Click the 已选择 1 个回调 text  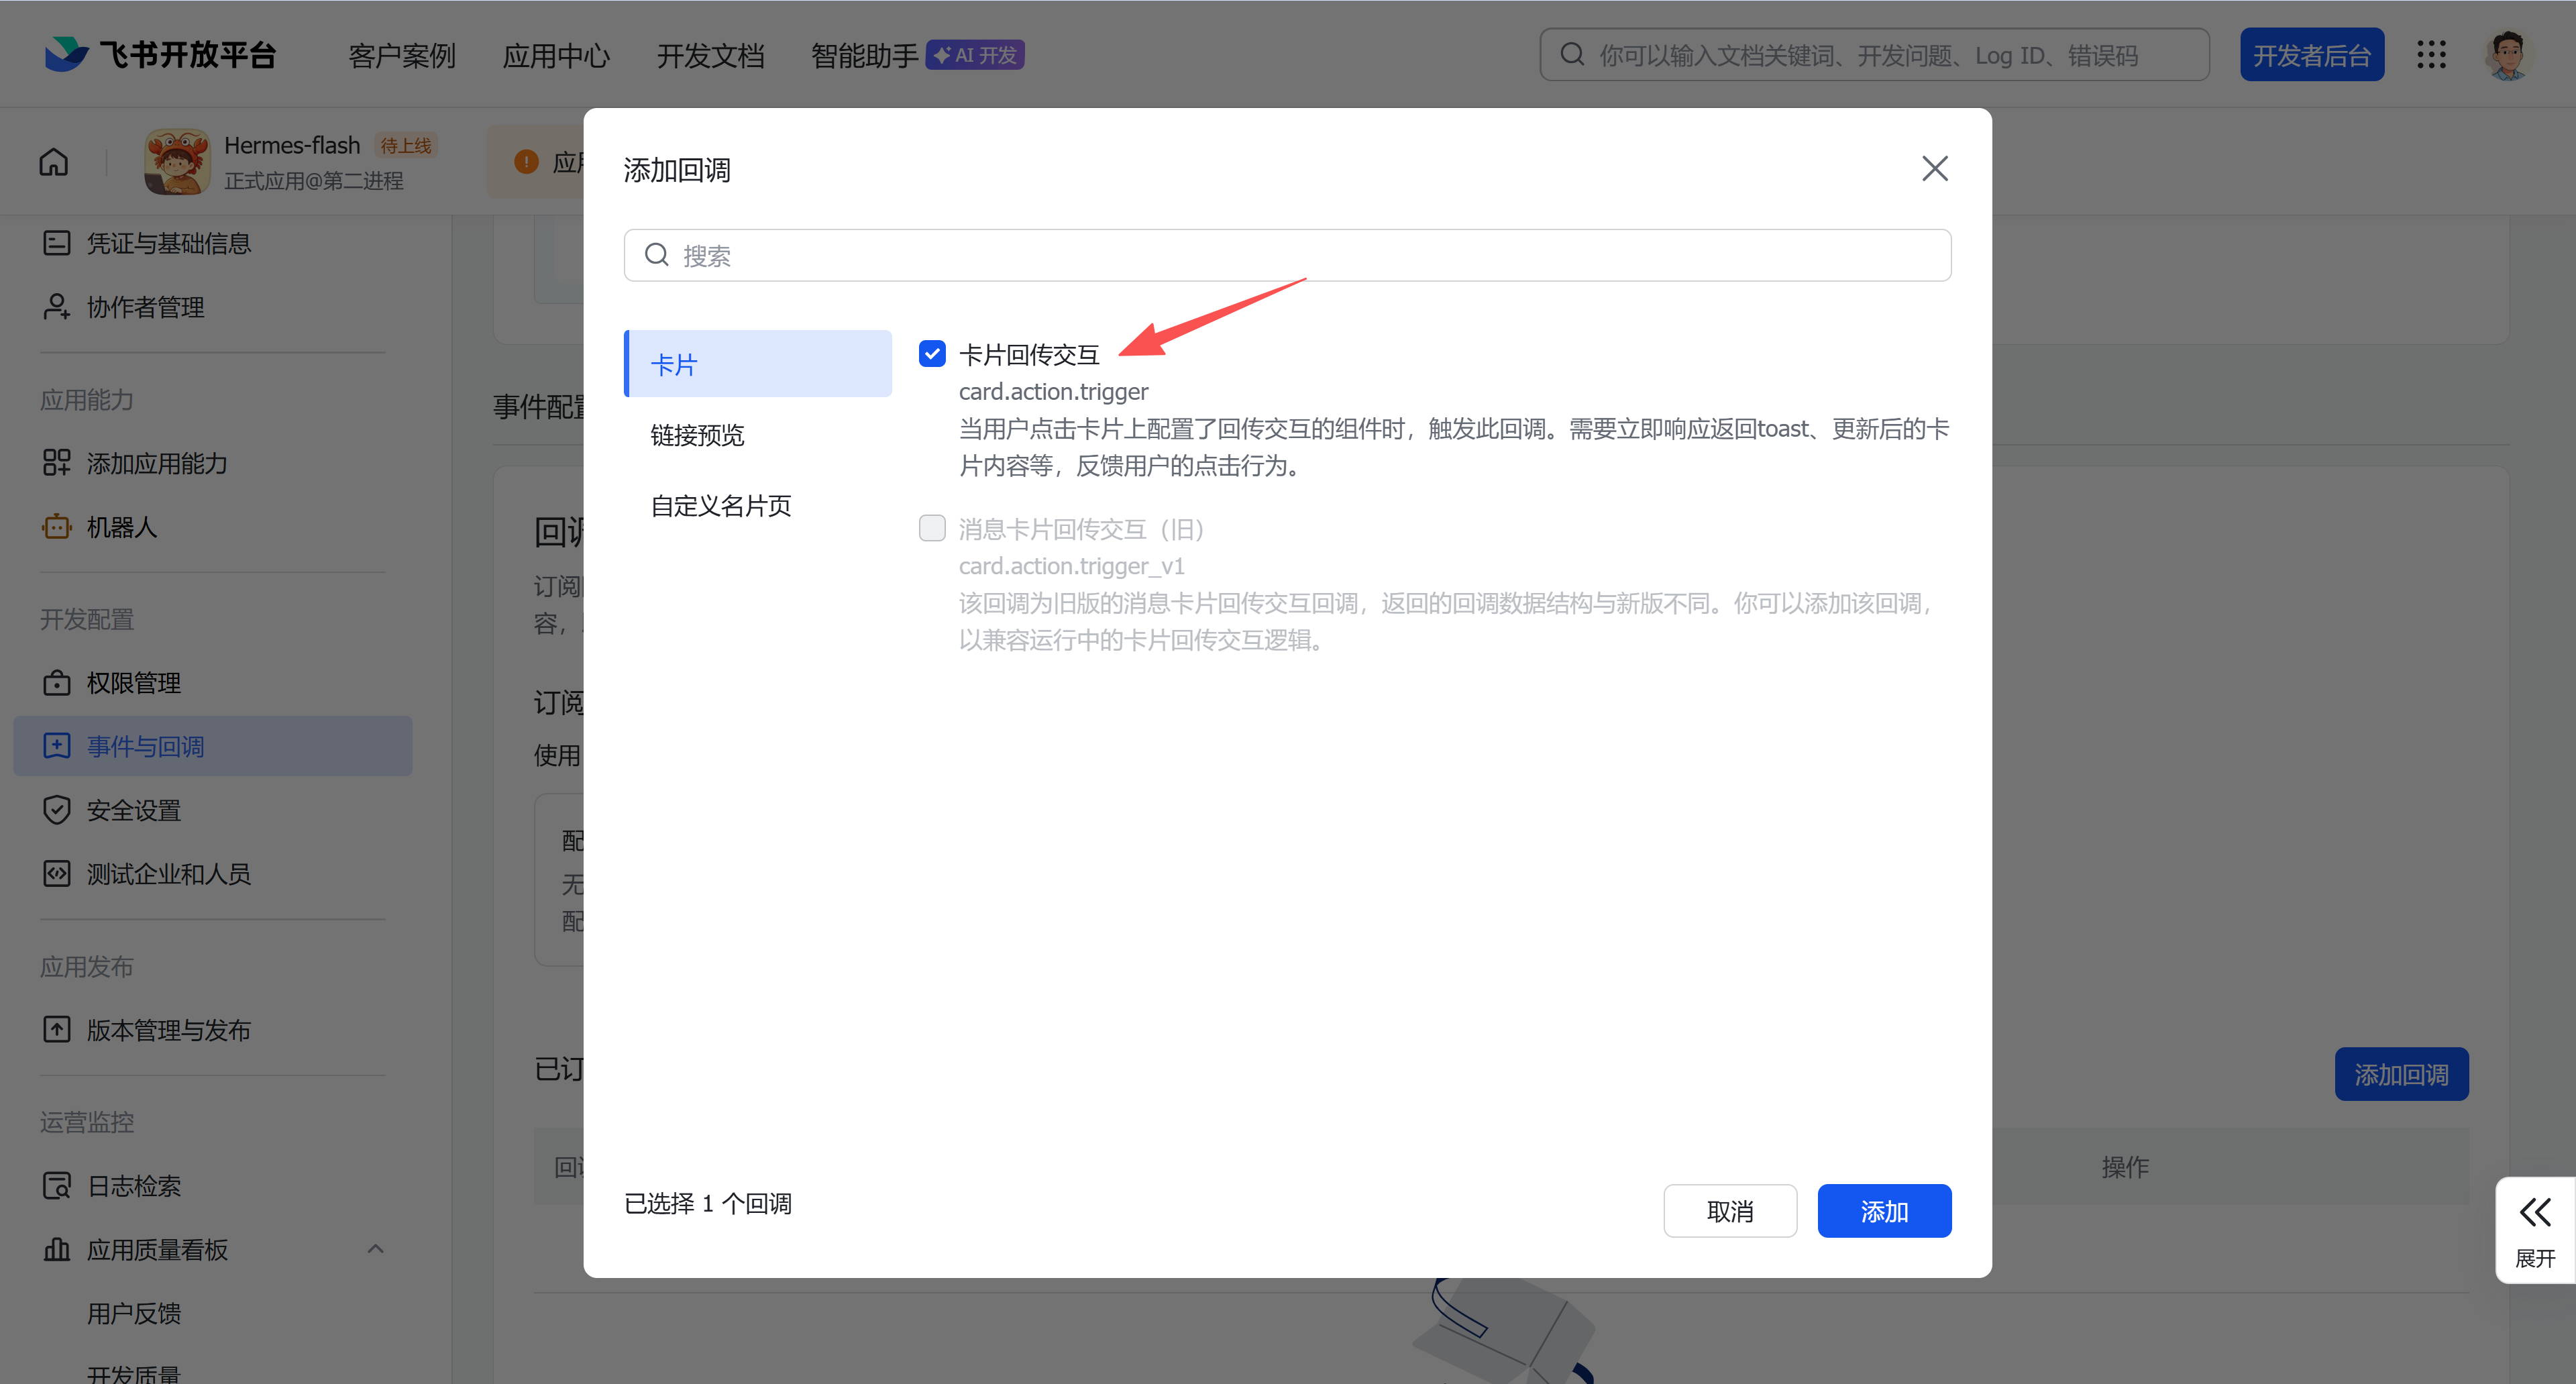point(708,1203)
